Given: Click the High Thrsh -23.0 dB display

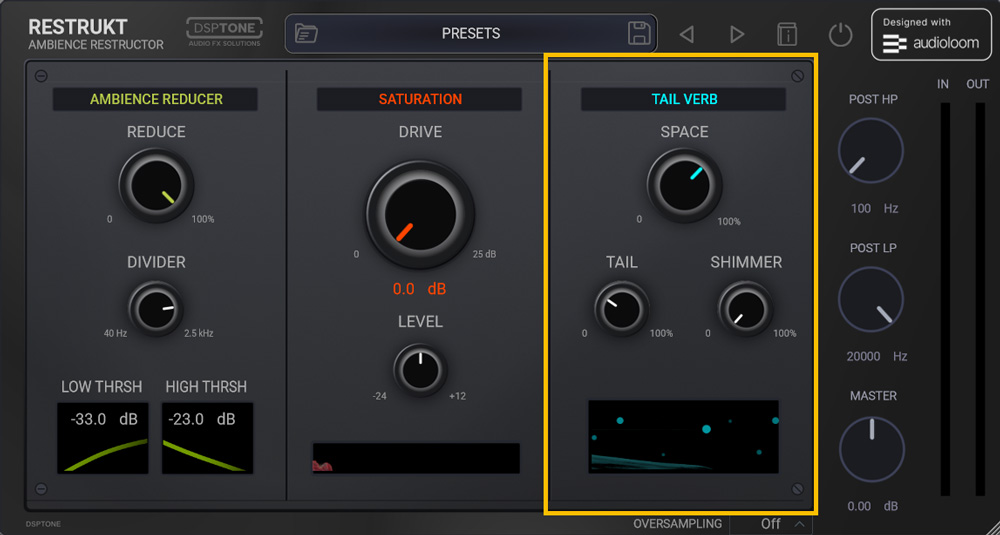Looking at the screenshot, I should click(207, 438).
